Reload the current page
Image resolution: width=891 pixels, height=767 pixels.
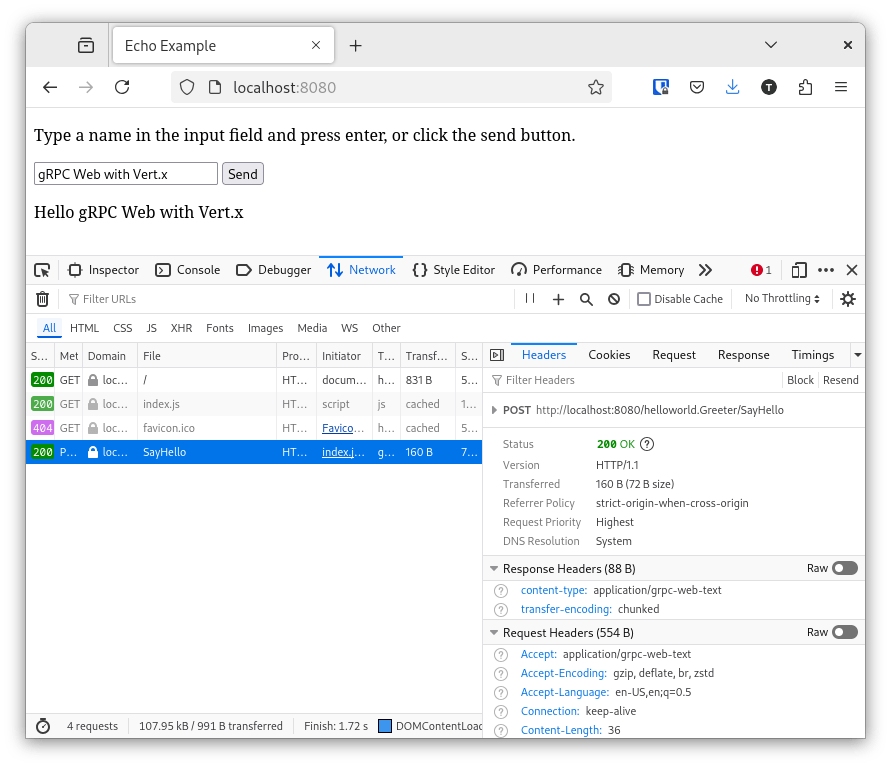tap(122, 87)
